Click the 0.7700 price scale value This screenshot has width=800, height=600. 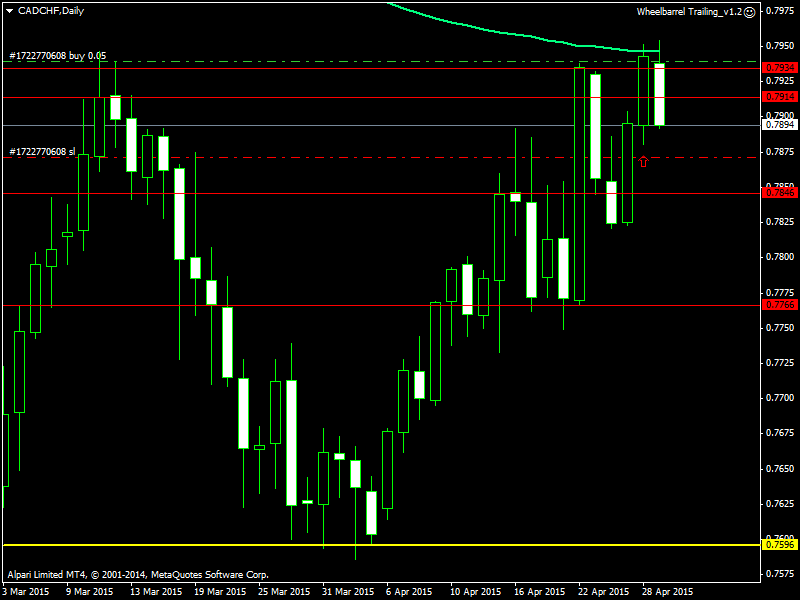click(780, 398)
